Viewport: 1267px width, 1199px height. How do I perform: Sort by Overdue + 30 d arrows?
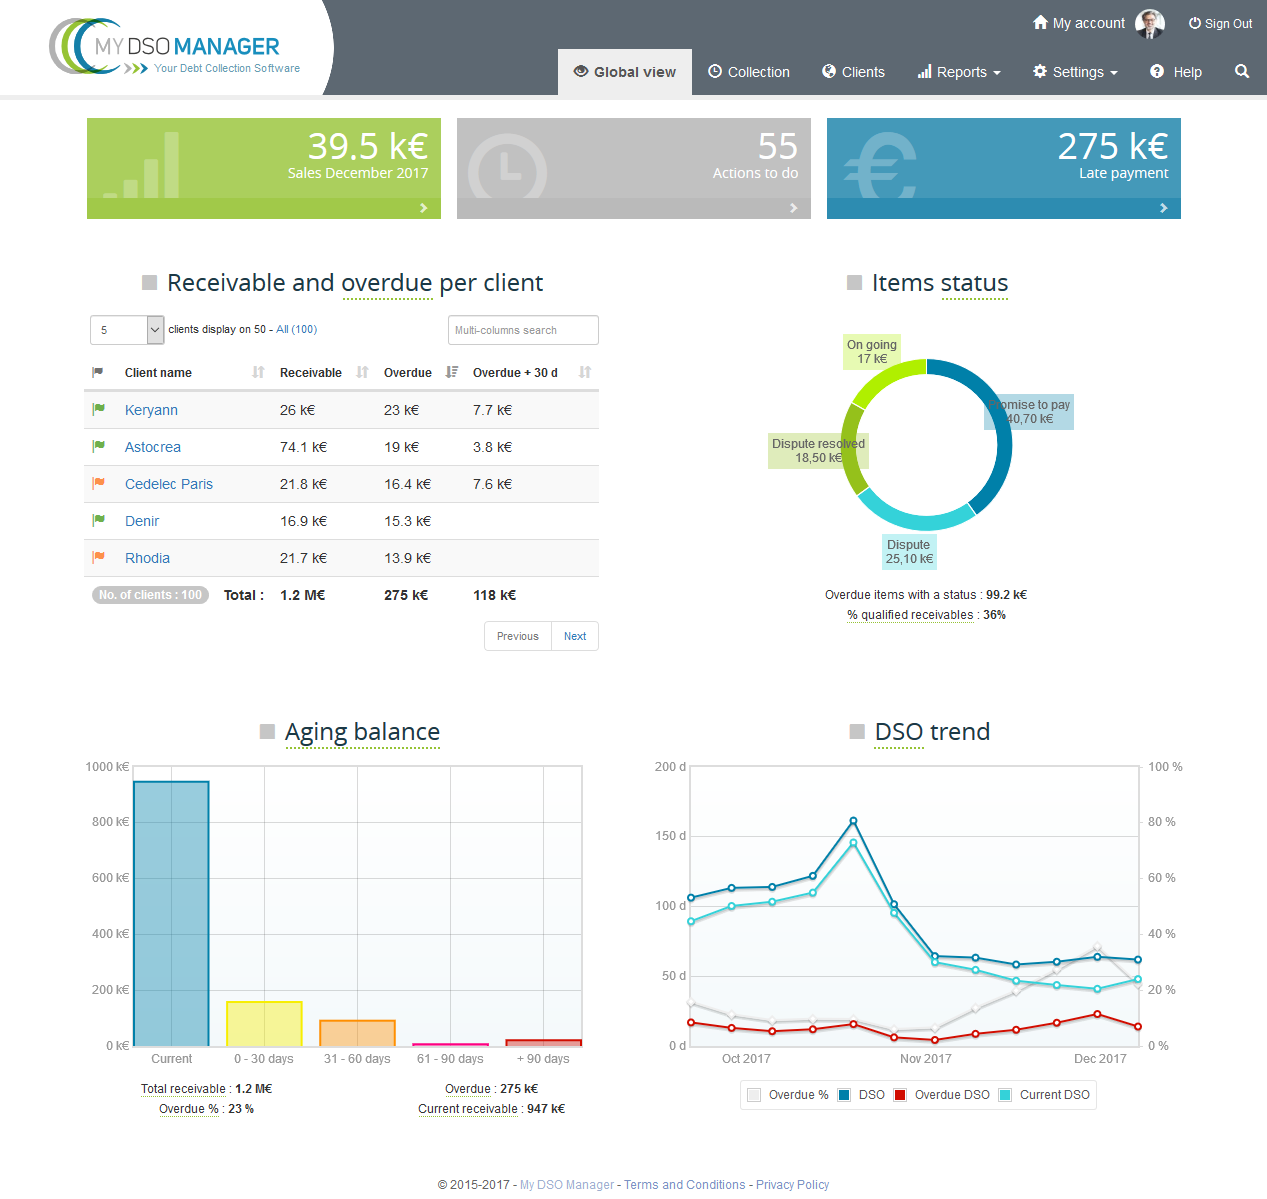pos(585,372)
